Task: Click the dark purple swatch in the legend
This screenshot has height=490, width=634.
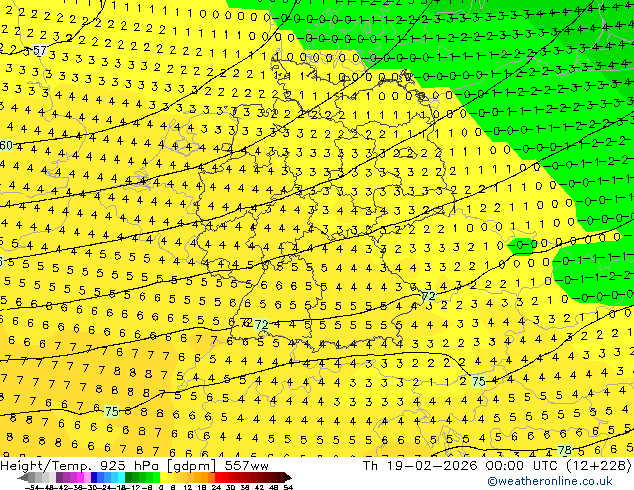Action: [59, 477]
